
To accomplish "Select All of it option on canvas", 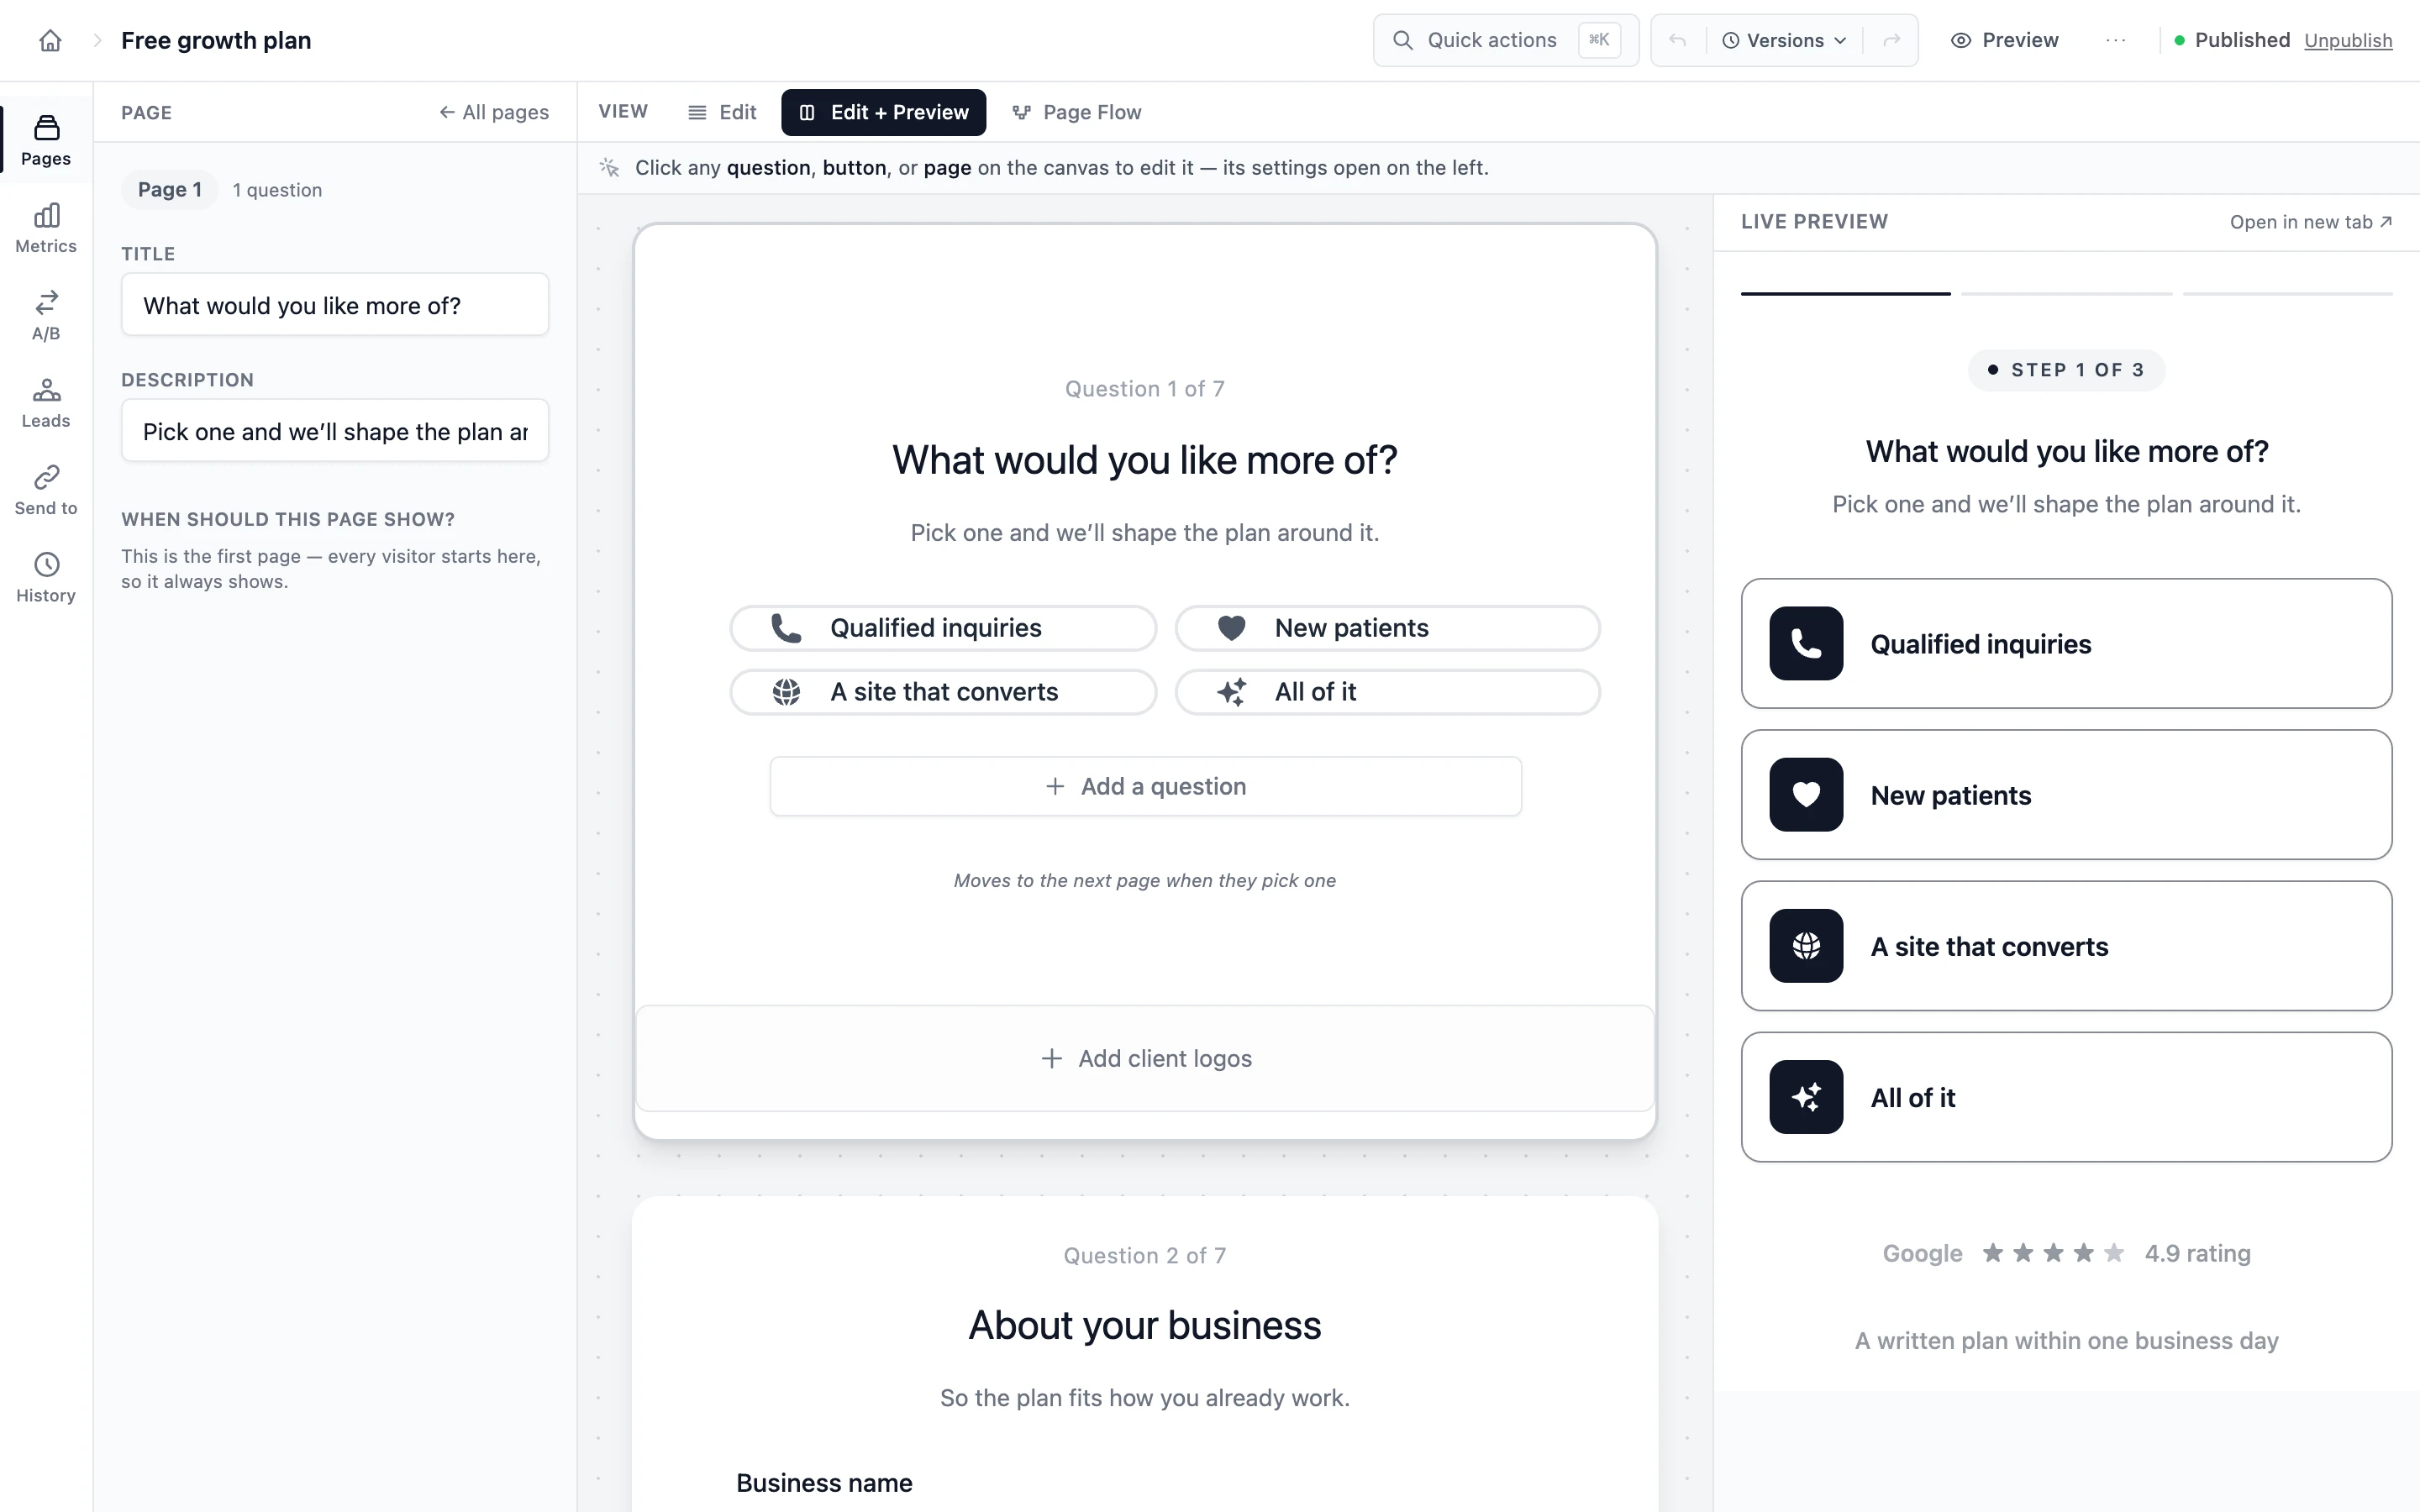I will 1387,692.
